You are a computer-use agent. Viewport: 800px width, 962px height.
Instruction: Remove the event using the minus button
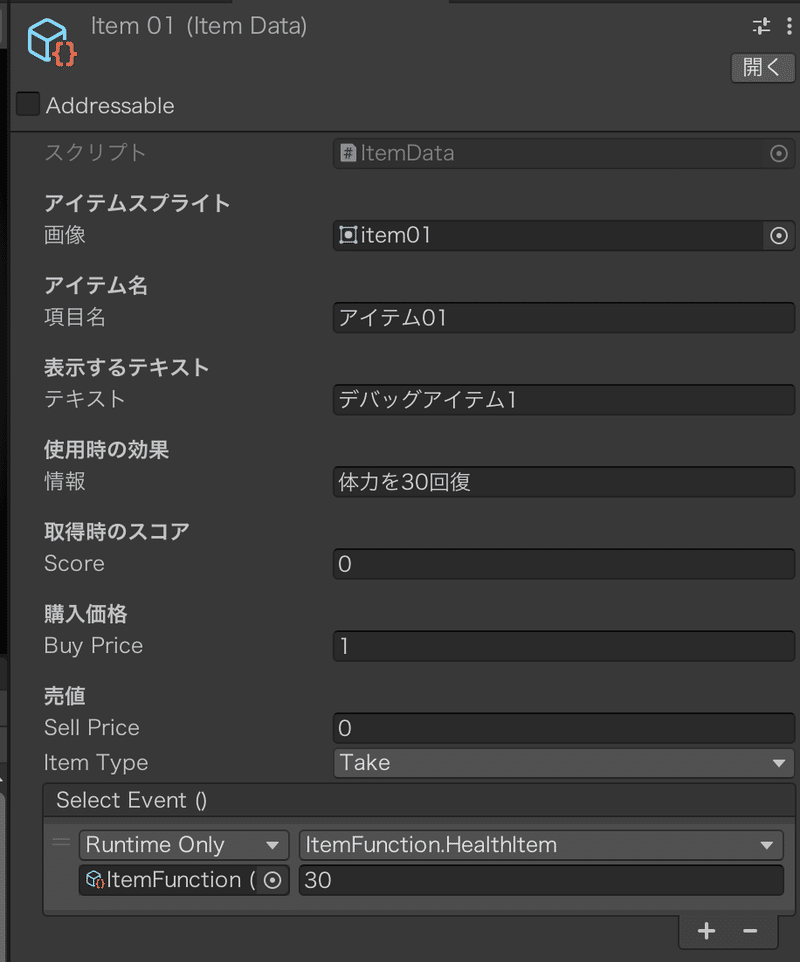pos(750,931)
